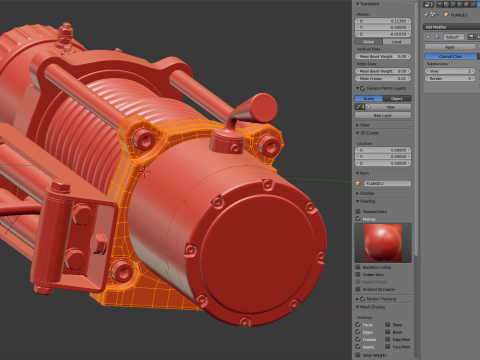Click the Edges Mean Bevel Weight field
This screenshot has width=480, height=360.
[x=383, y=71]
